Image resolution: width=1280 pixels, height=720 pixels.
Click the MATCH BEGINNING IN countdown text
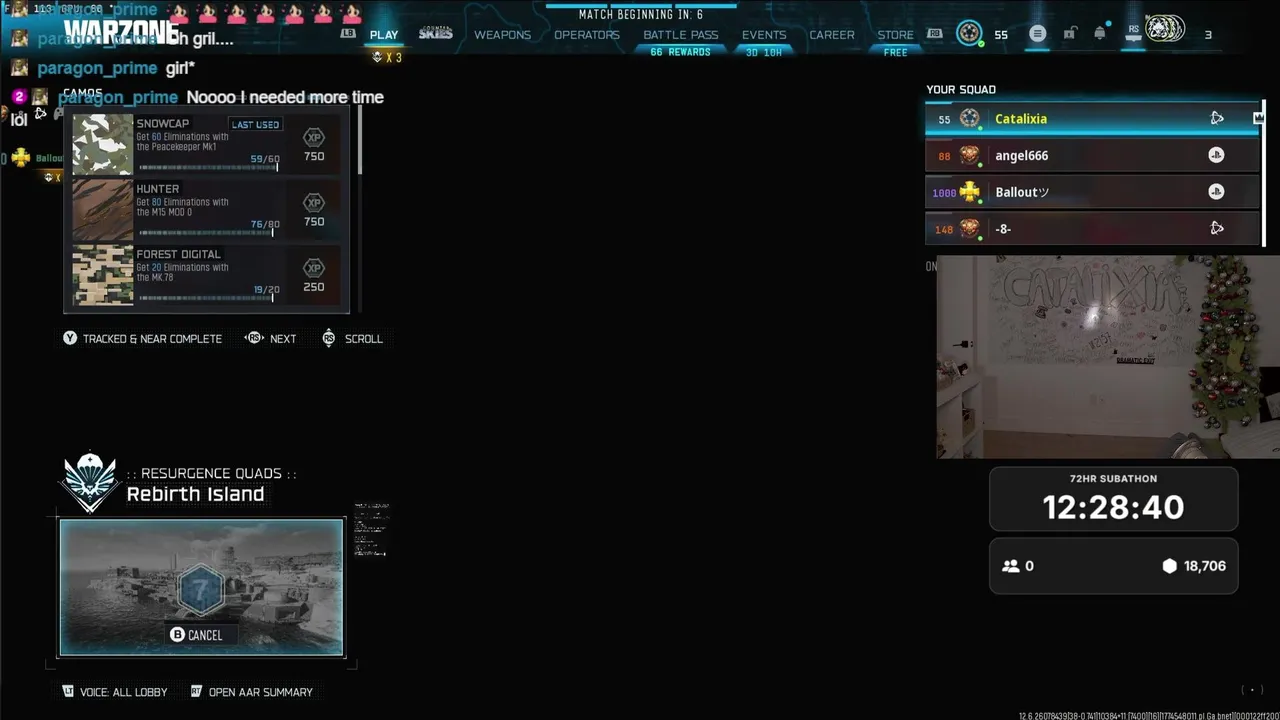(x=640, y=14)
